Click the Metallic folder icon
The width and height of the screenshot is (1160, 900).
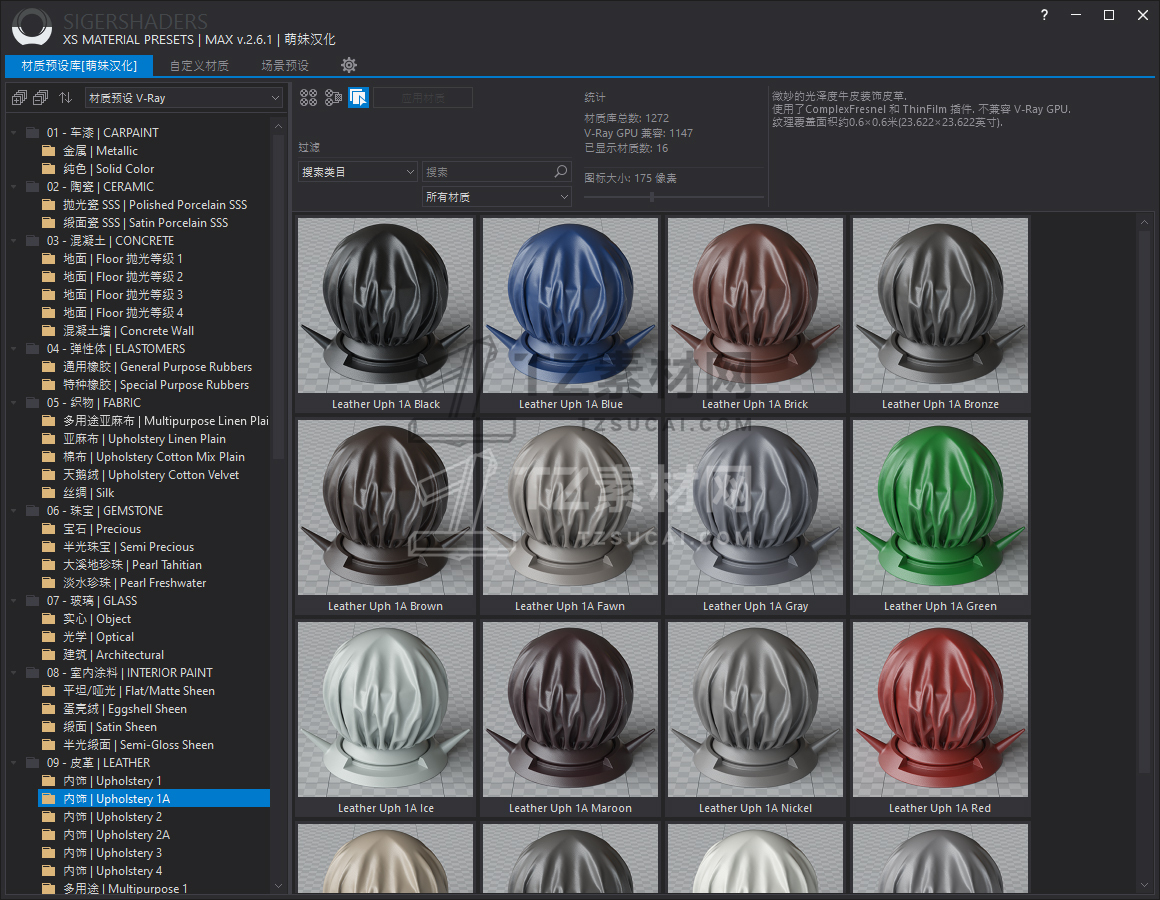[49, 151]
